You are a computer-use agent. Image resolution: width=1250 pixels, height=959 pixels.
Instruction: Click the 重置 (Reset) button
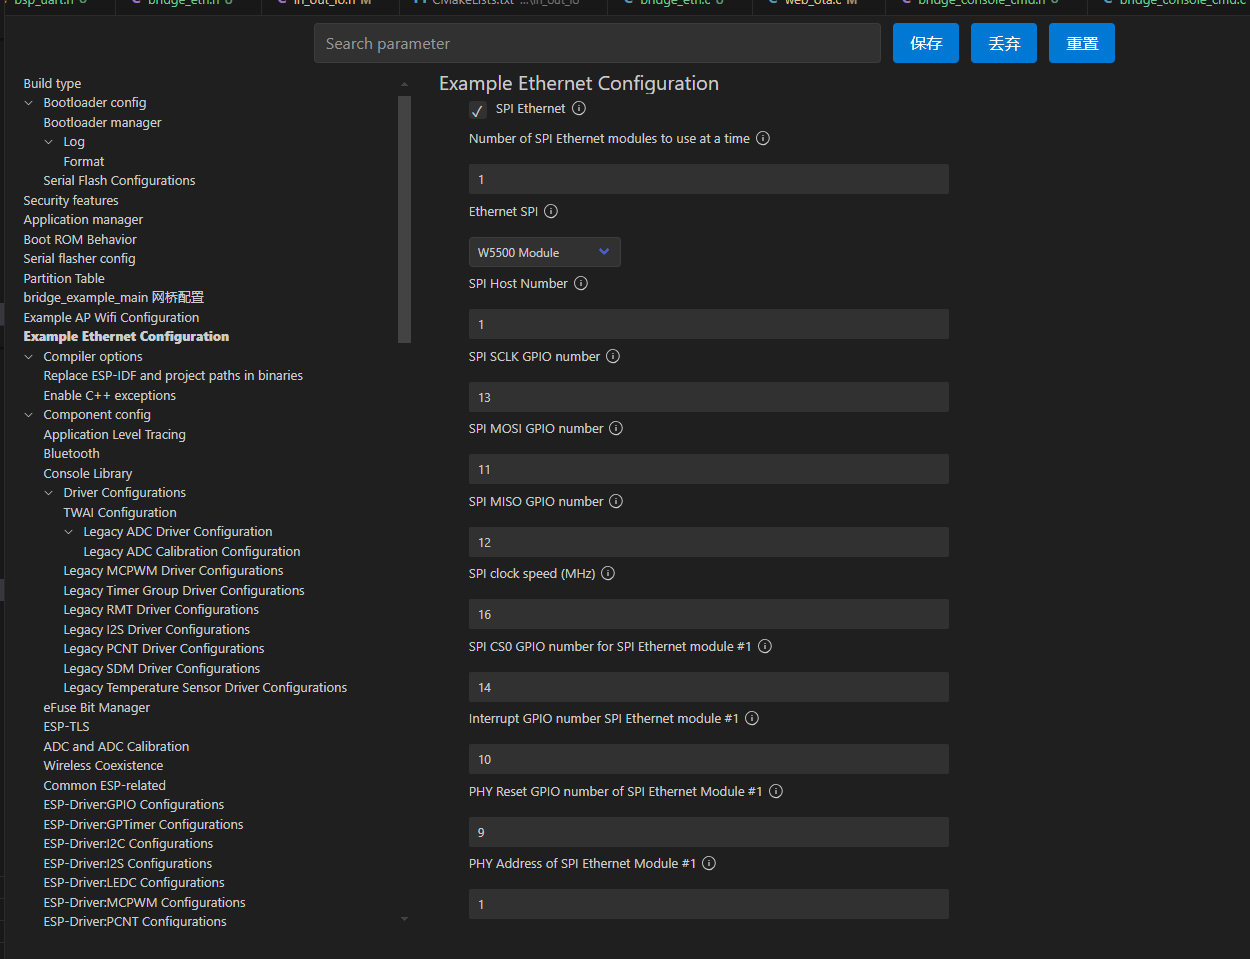pyautogui.click(x=1082, y=43)
